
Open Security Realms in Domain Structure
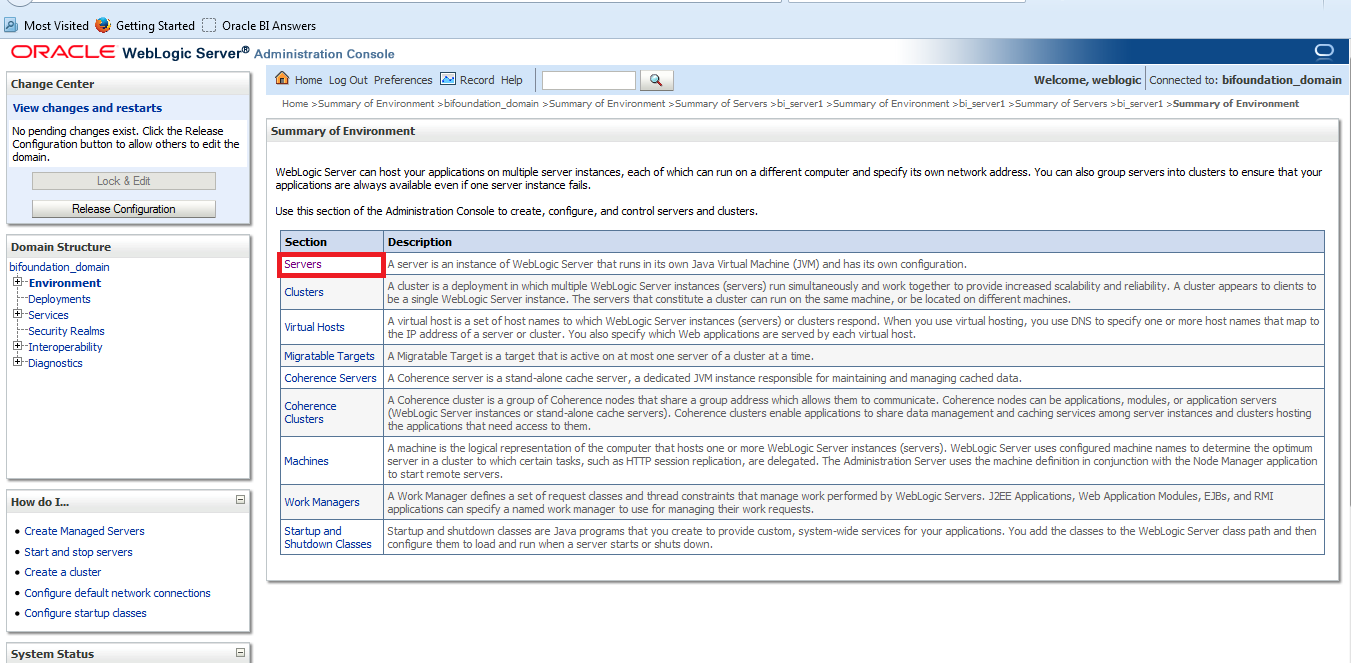coord(66,331)
